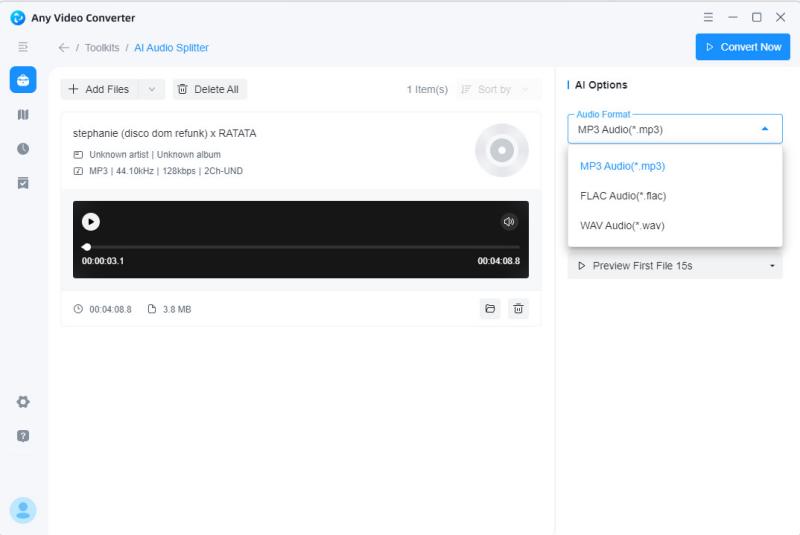Open the Toolkits sidebar icon
The width and height of the screenshot is (800, 535).
pos(23,80)
